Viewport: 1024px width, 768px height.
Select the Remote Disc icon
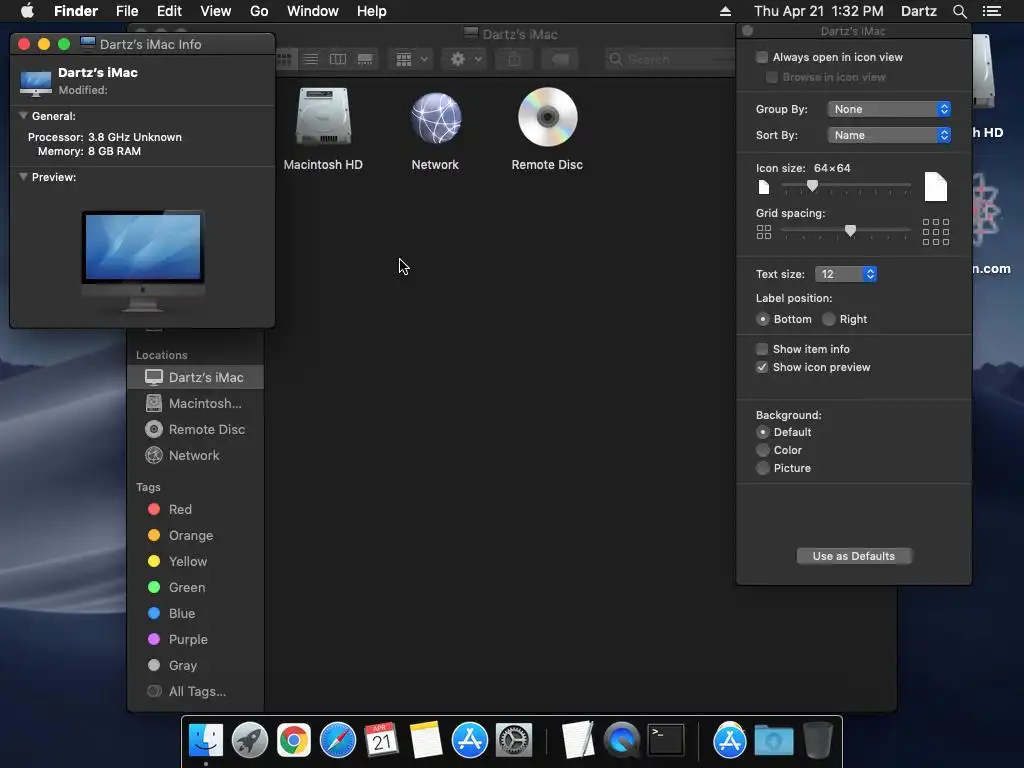[547, 117]
